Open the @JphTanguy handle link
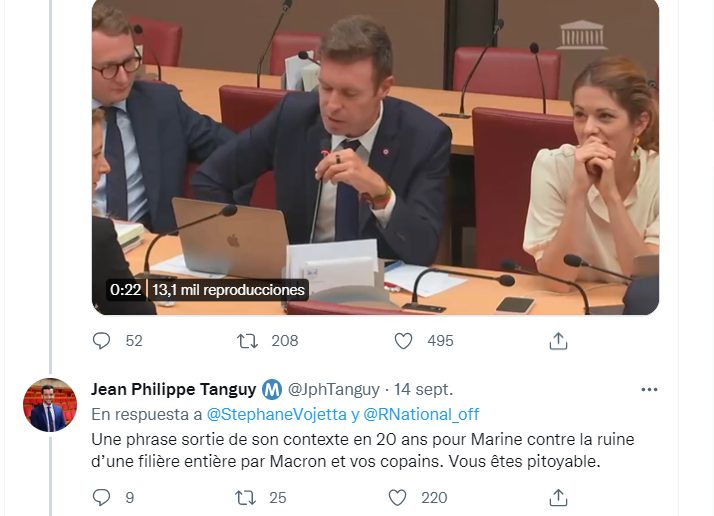The image size is (714, 516). (x=334, y=389)
